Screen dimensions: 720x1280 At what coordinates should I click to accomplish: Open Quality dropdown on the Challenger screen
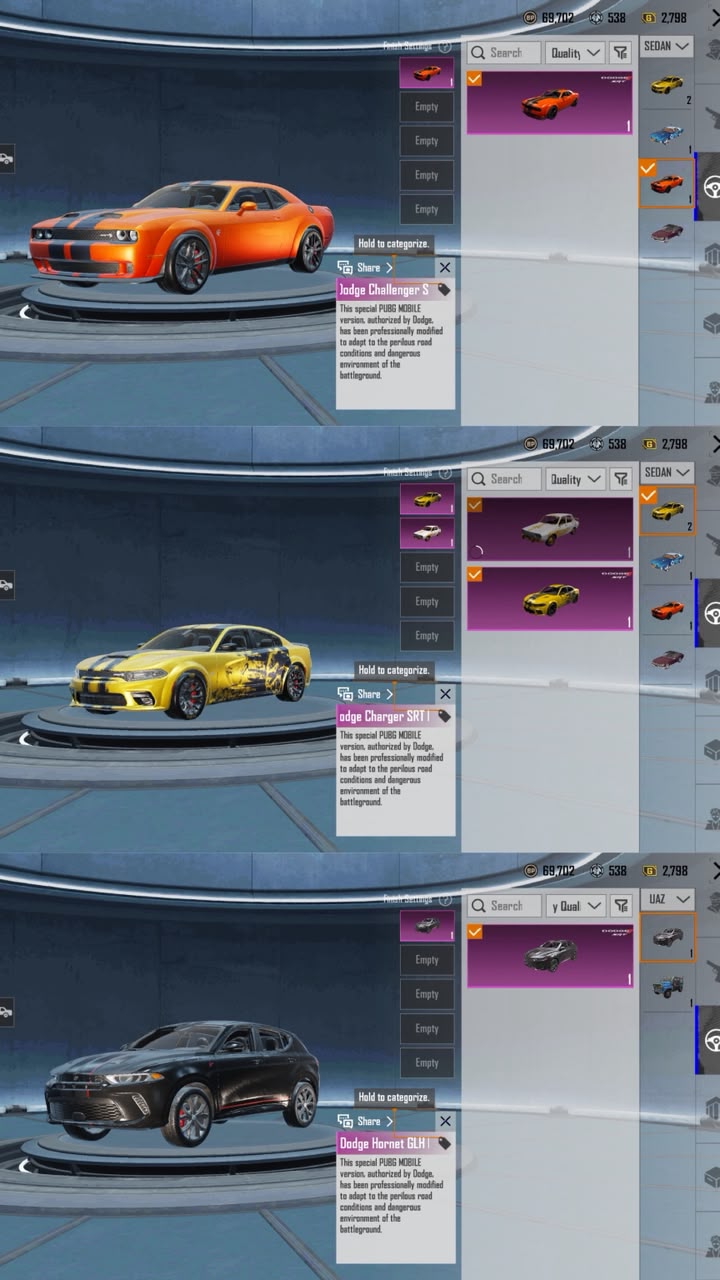click(x=576, y=52)
